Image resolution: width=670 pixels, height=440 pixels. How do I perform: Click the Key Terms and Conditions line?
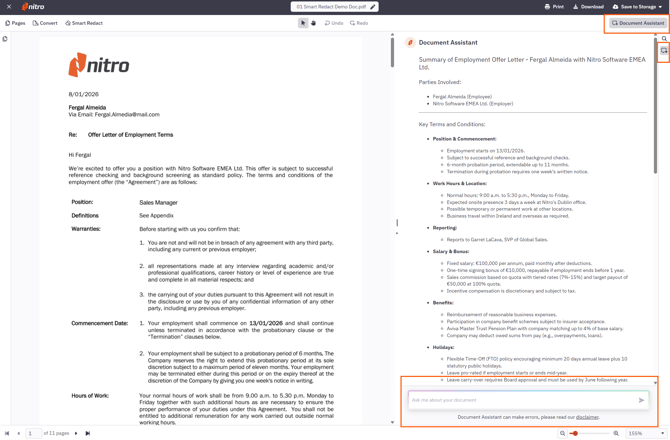pyautogui.click(x=452, y=124)
